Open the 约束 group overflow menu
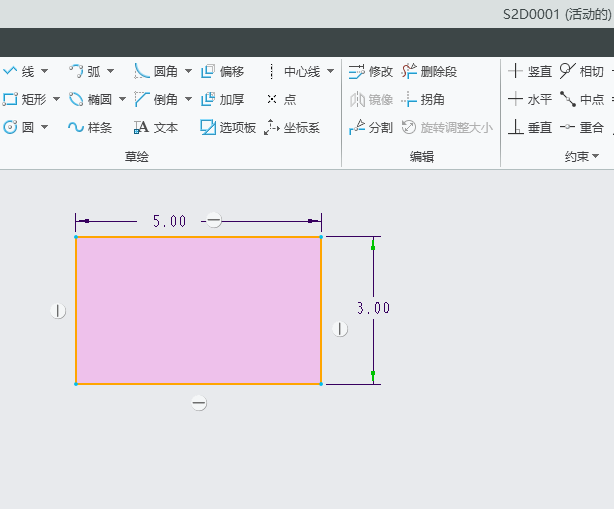The image size is (614, 509). coord(596,156)
